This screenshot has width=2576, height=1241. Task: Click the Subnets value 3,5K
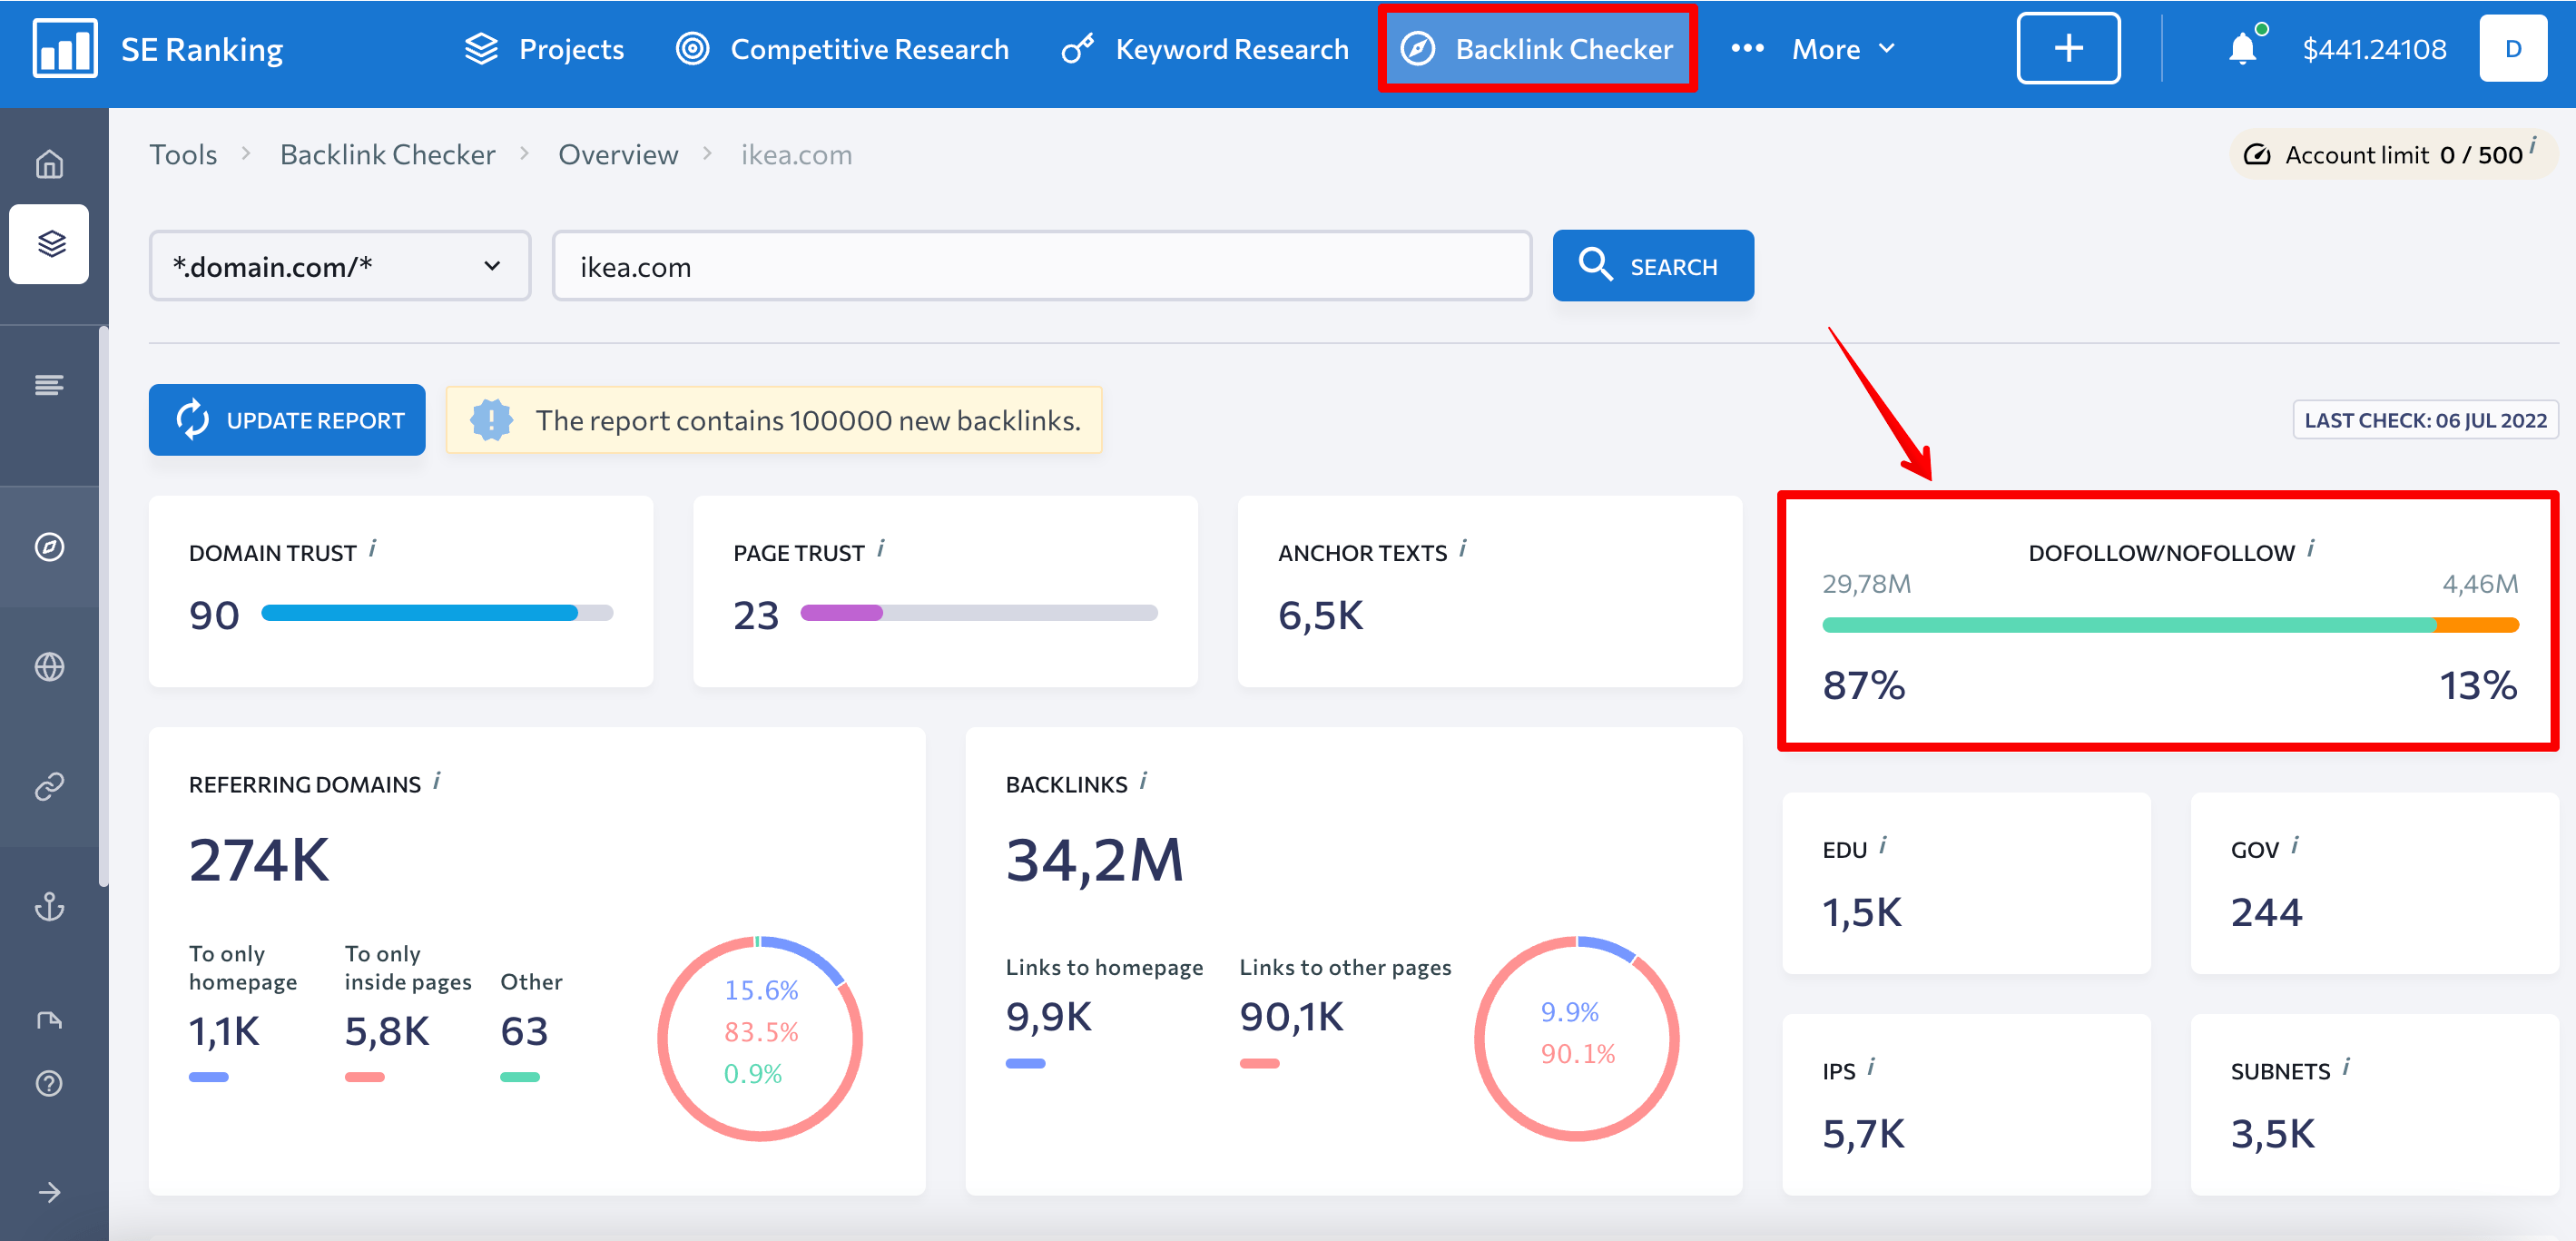2273,1134
